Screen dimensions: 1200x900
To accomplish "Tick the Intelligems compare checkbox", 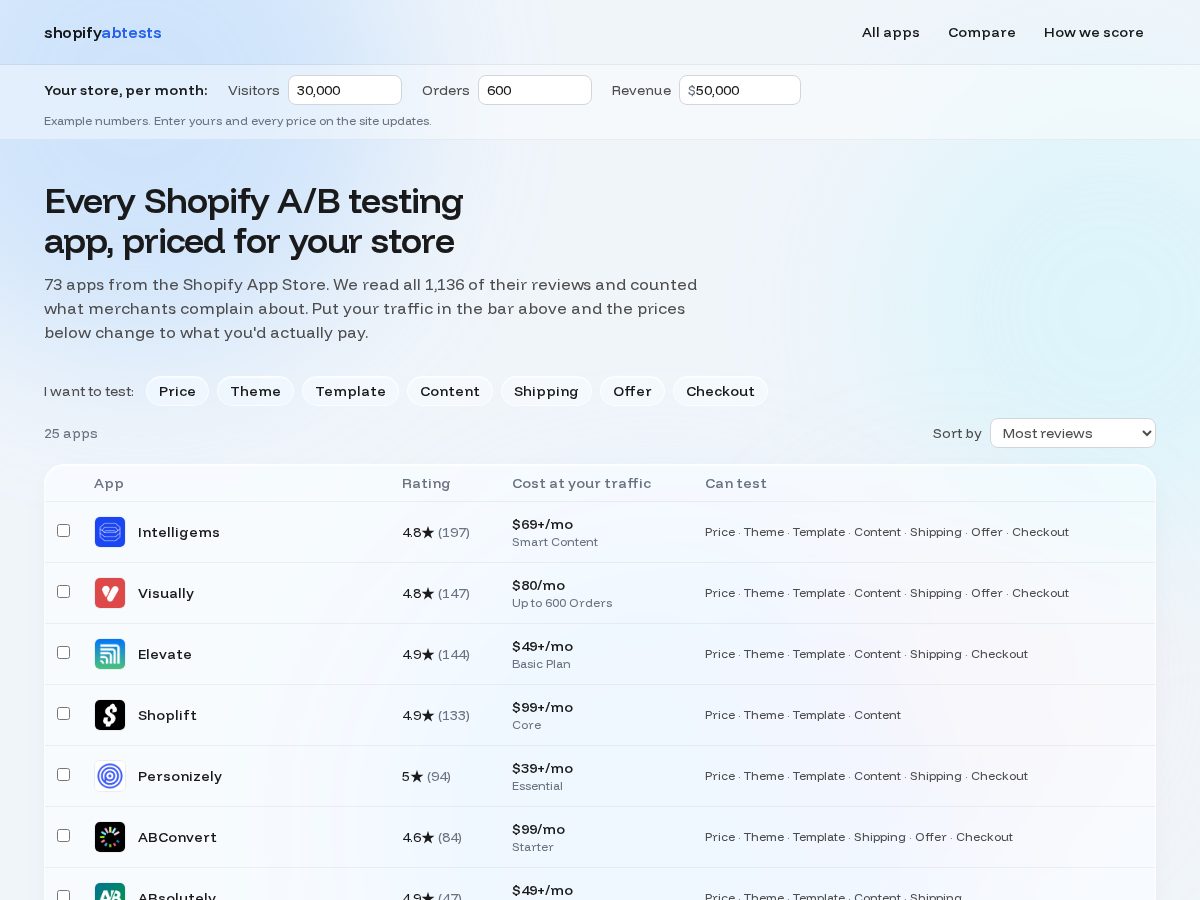I will click(64, 531).
